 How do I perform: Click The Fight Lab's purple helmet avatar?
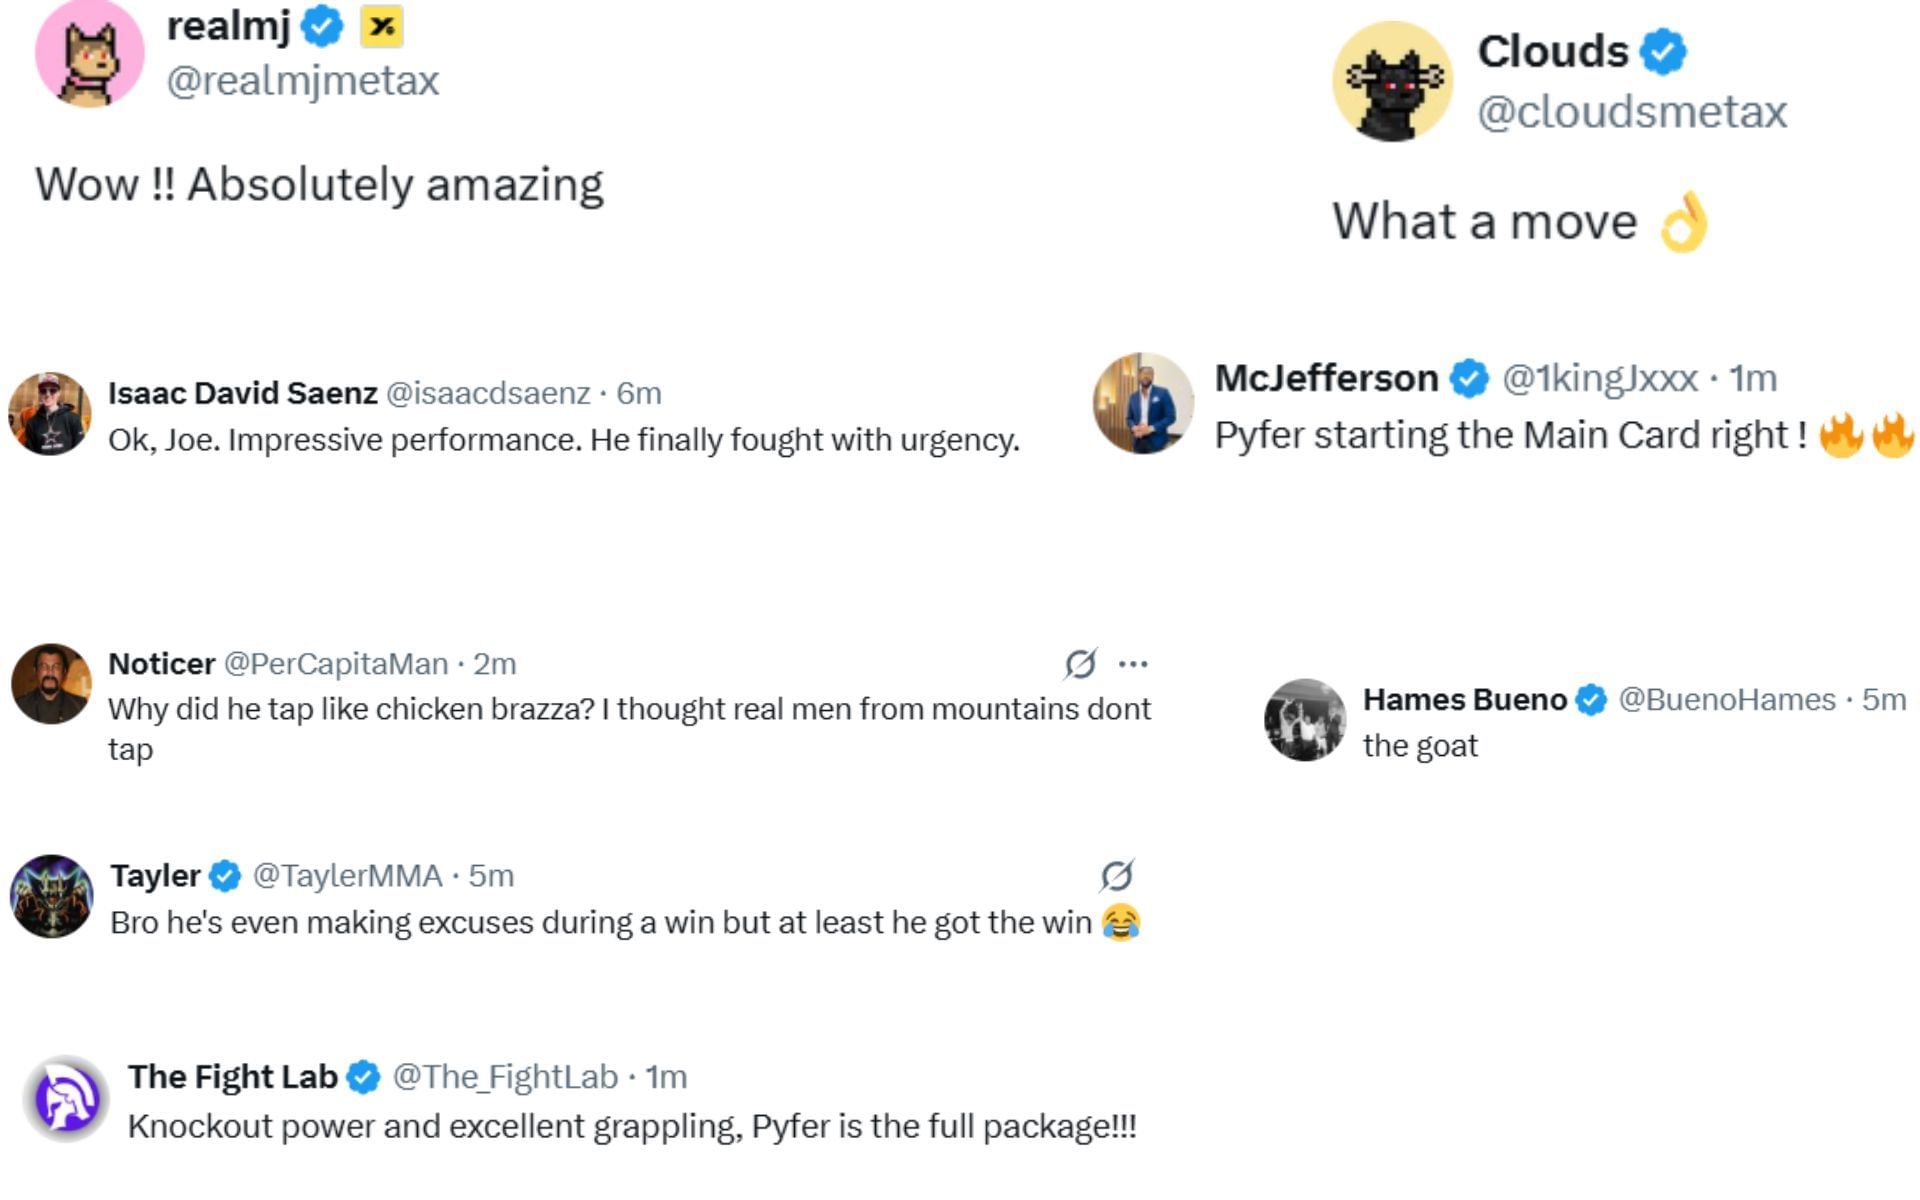point(66,1099)
